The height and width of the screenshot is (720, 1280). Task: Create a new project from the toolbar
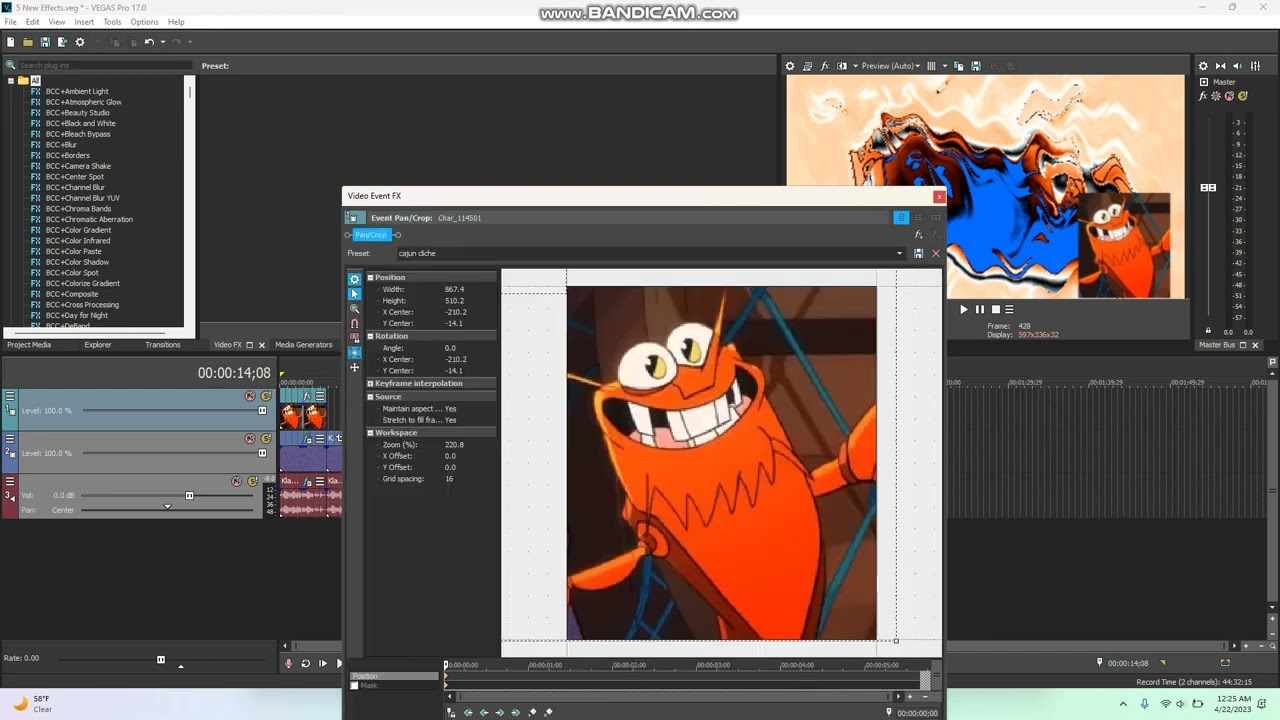pyautogui.click(x=11, y=42)
